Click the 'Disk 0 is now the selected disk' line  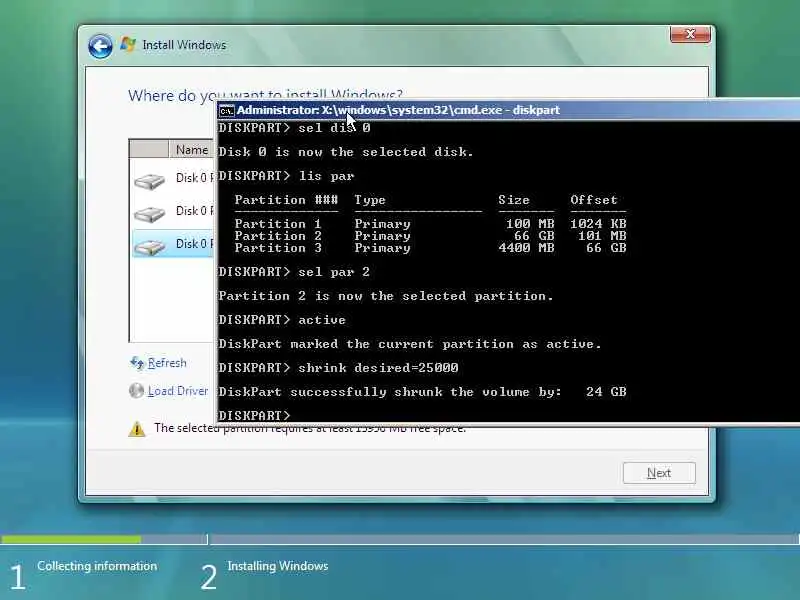coord(346,152)
